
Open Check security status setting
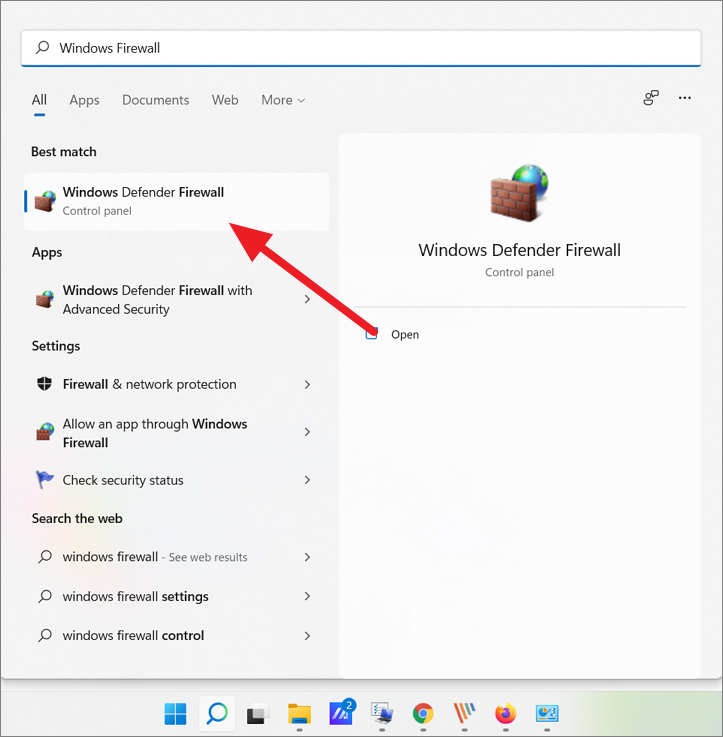click(177, 480)
